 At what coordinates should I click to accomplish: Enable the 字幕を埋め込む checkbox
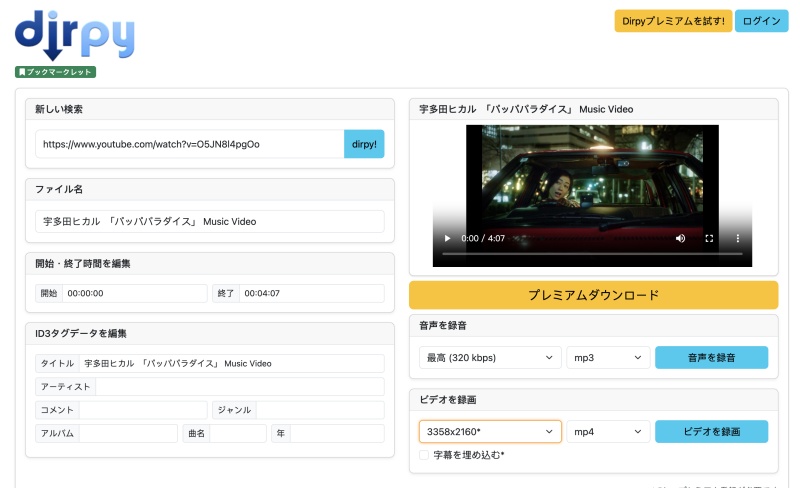(x=423, y=455)
